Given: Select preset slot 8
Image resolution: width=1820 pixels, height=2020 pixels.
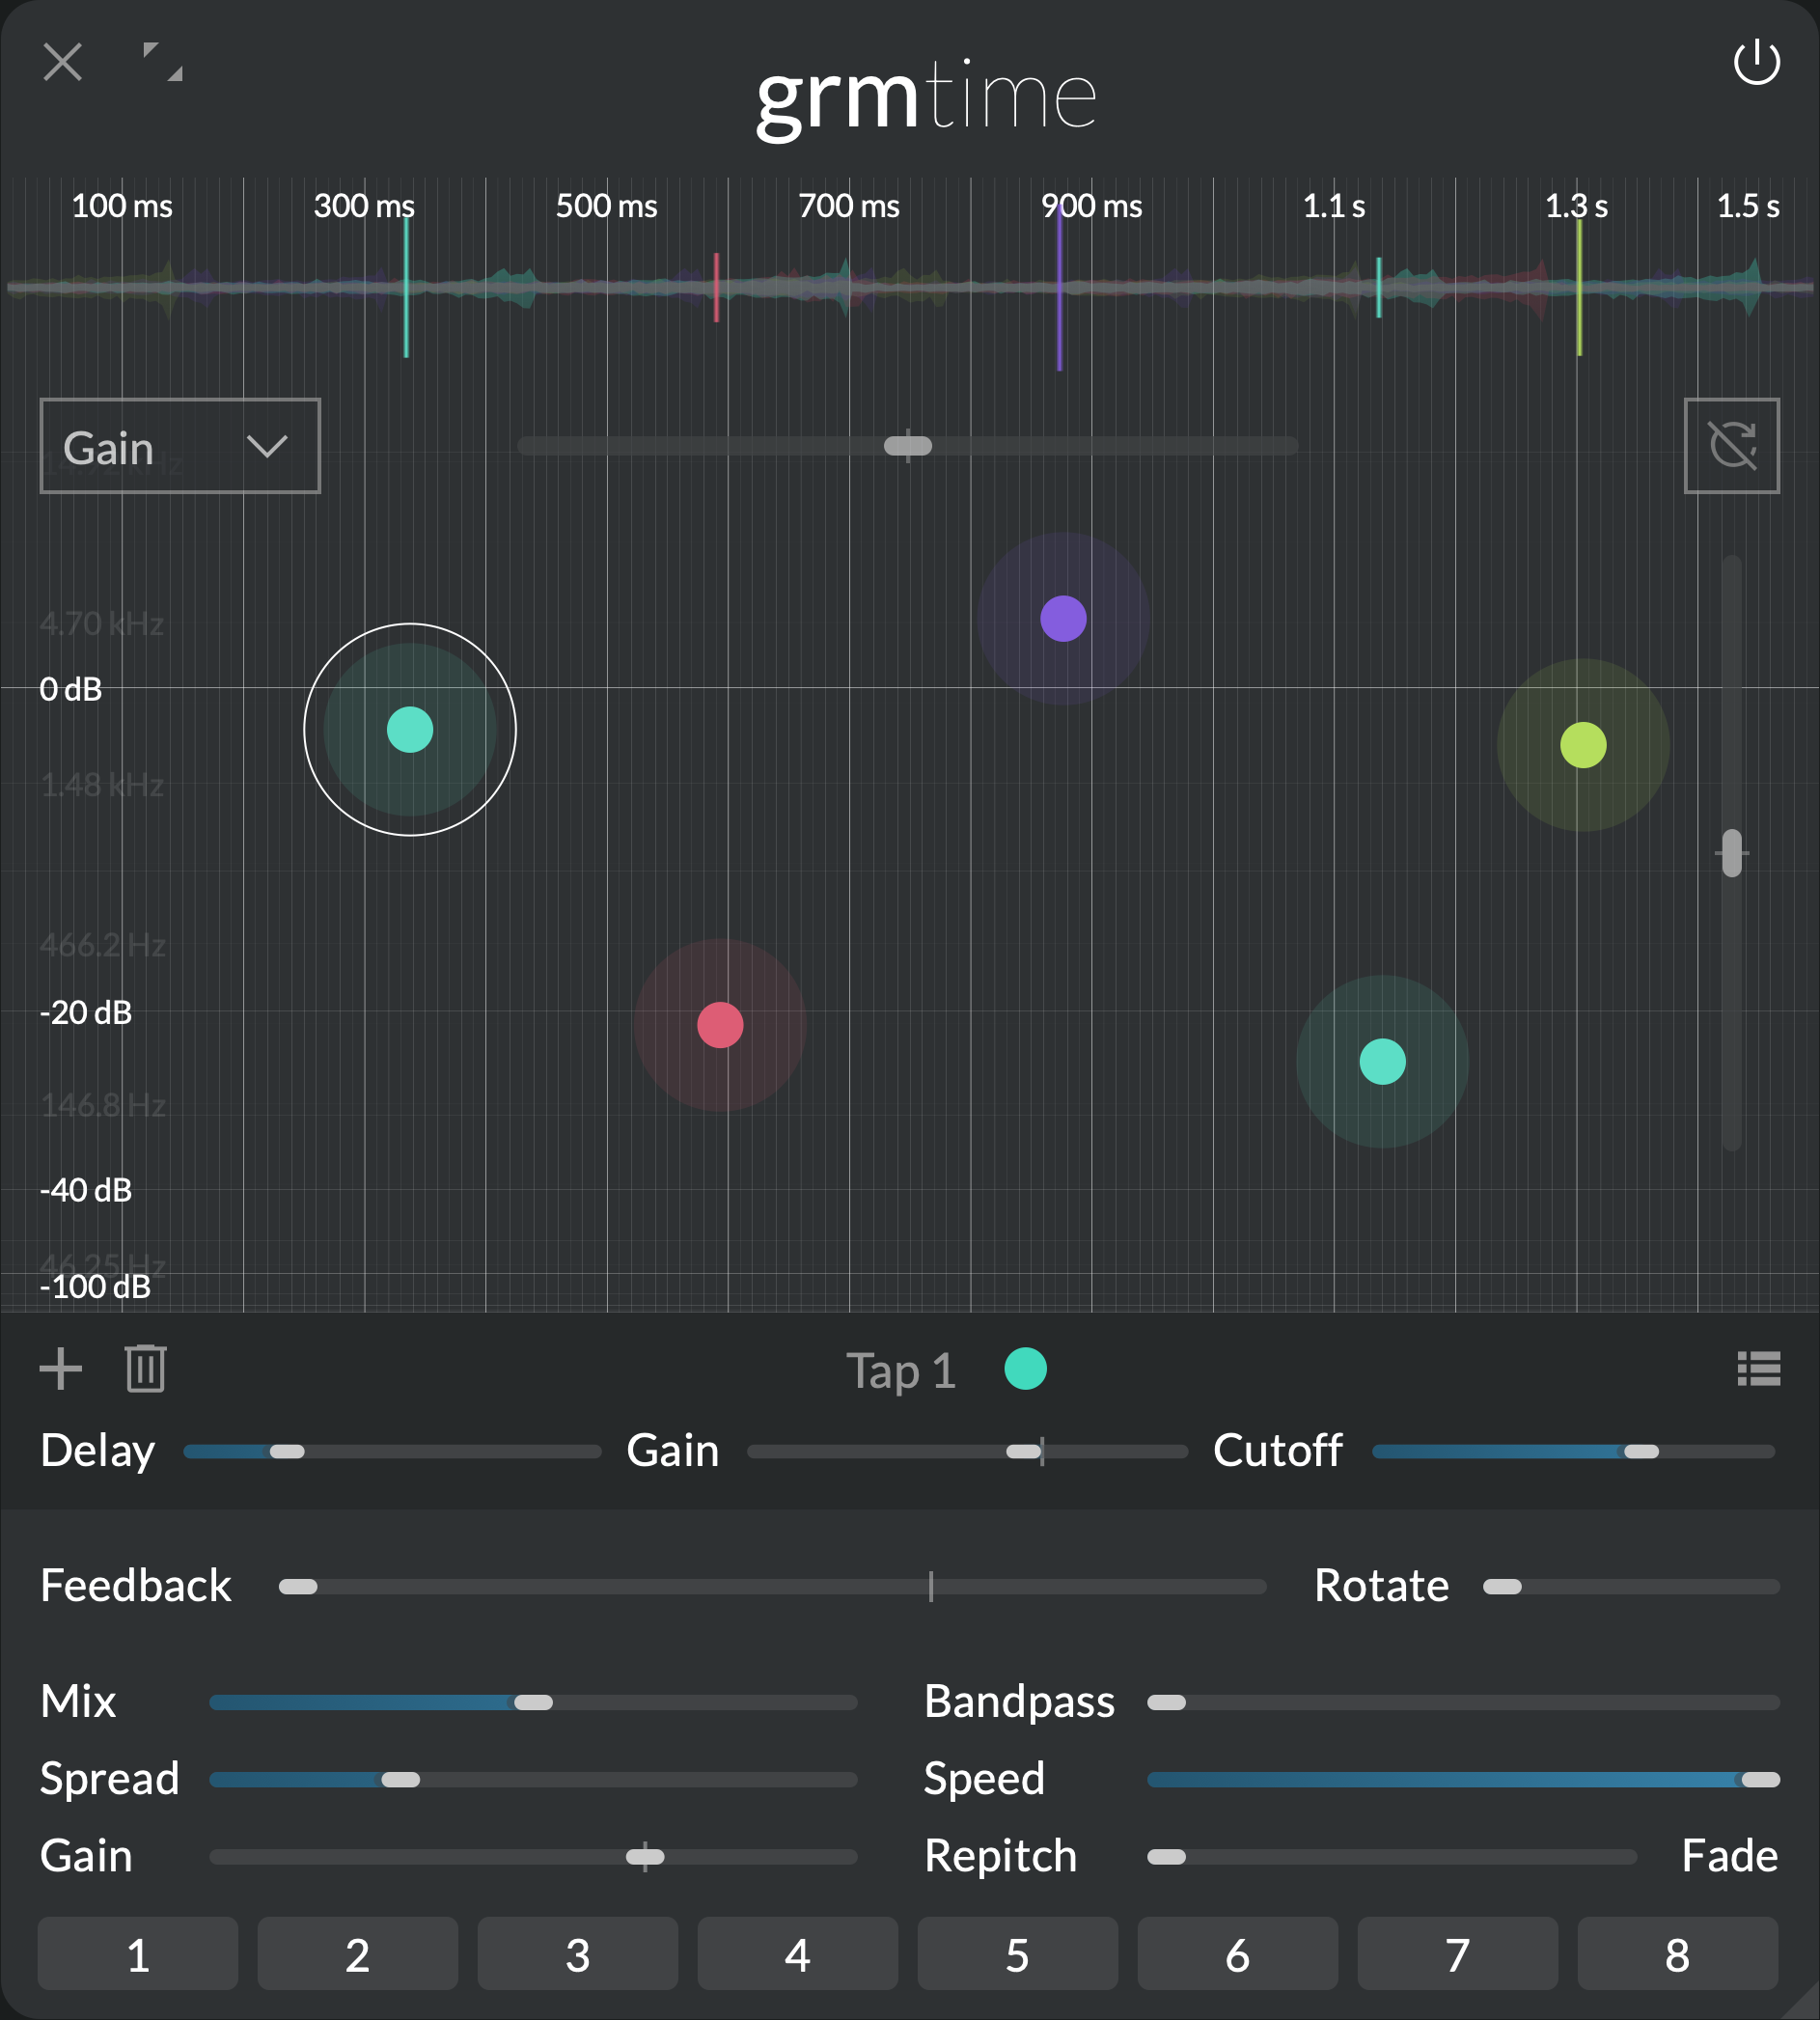Looking at the screenshot, I should pos(1677,1954).
